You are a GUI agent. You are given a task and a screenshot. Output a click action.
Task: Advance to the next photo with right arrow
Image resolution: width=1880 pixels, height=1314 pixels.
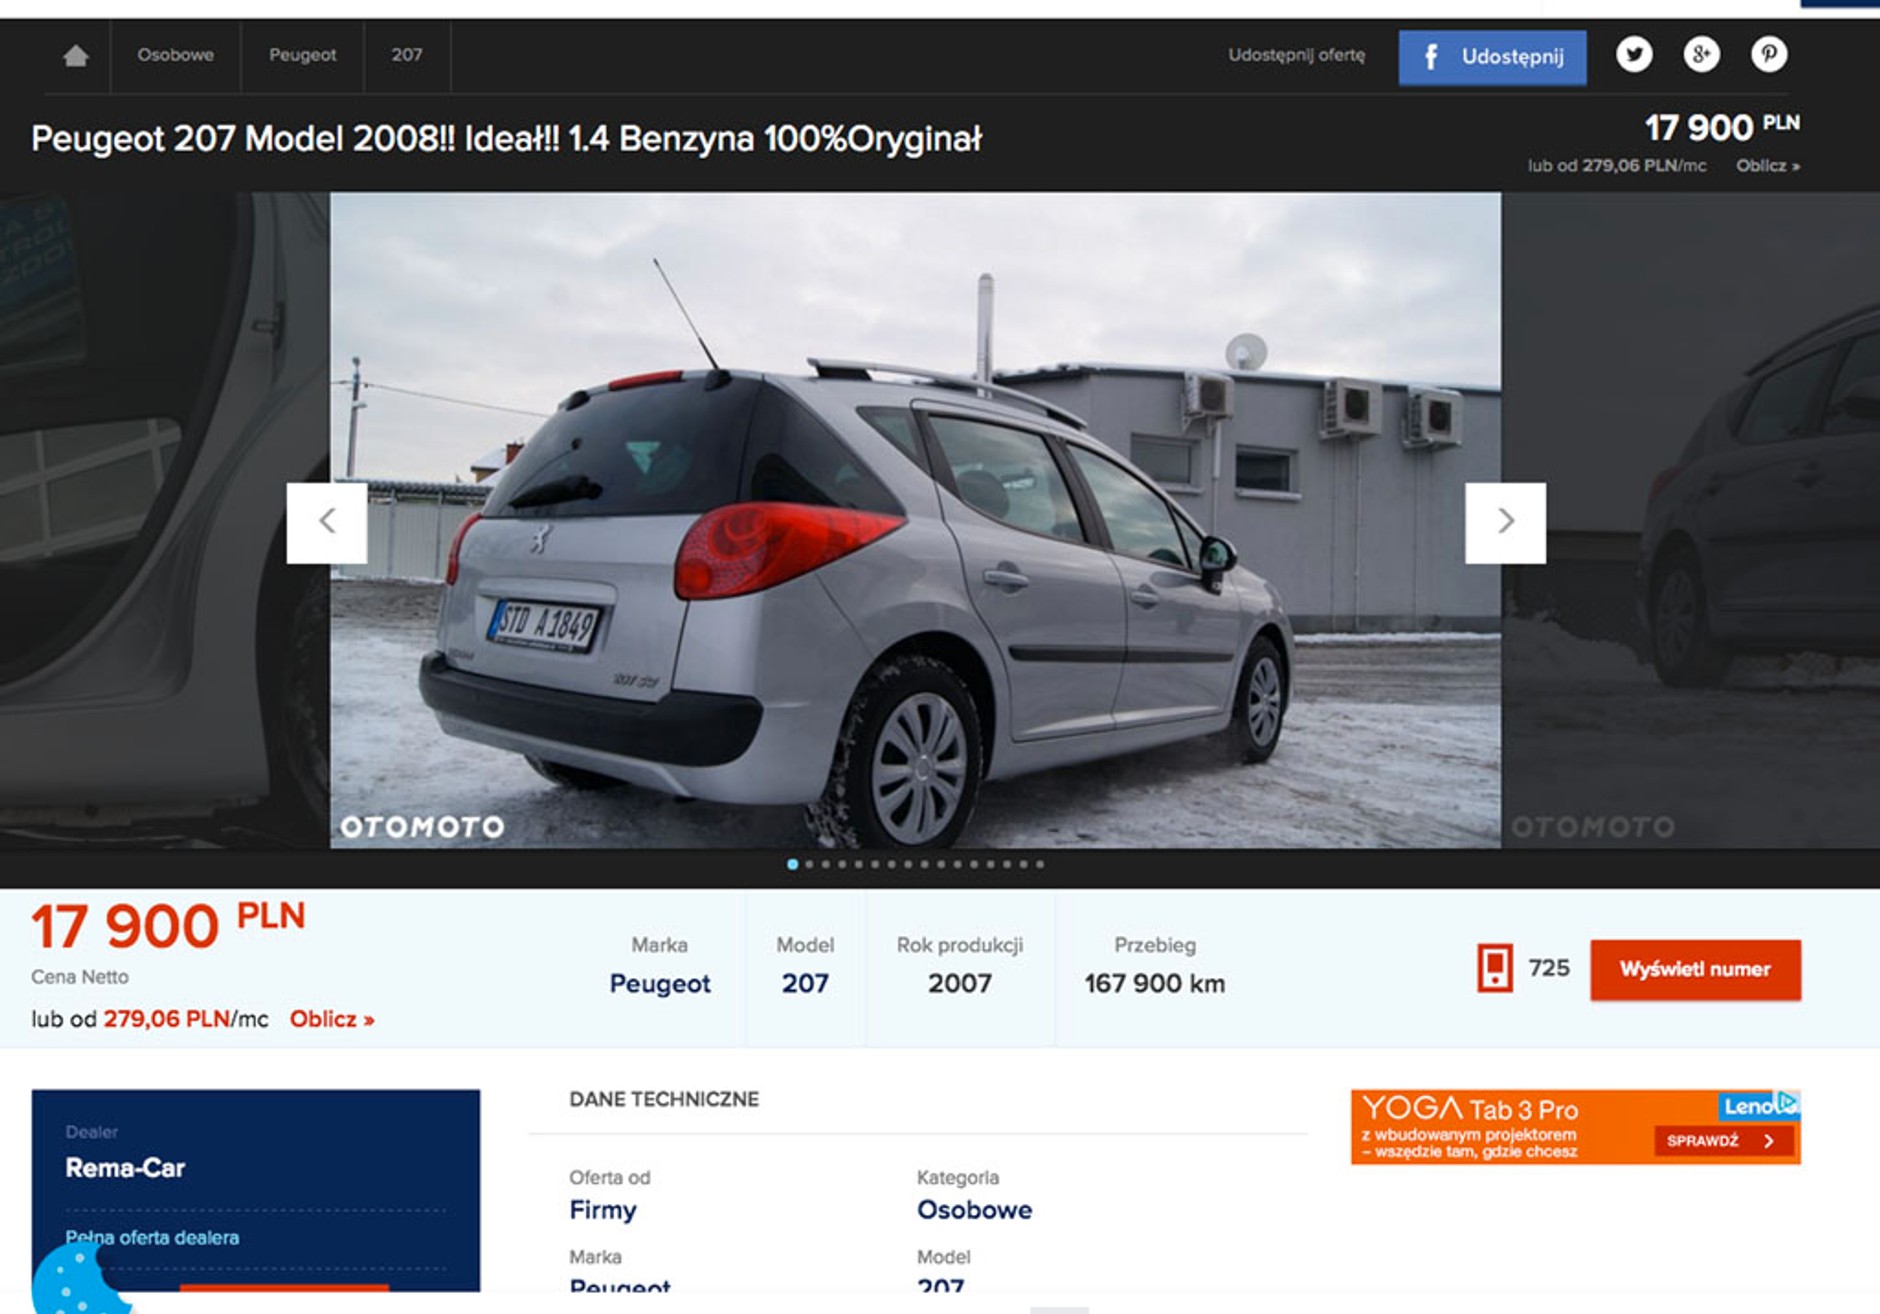[x=1506, y=519]
